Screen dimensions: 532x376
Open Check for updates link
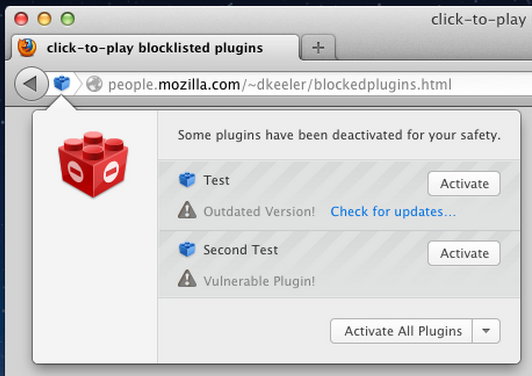(x=393, y=211)
